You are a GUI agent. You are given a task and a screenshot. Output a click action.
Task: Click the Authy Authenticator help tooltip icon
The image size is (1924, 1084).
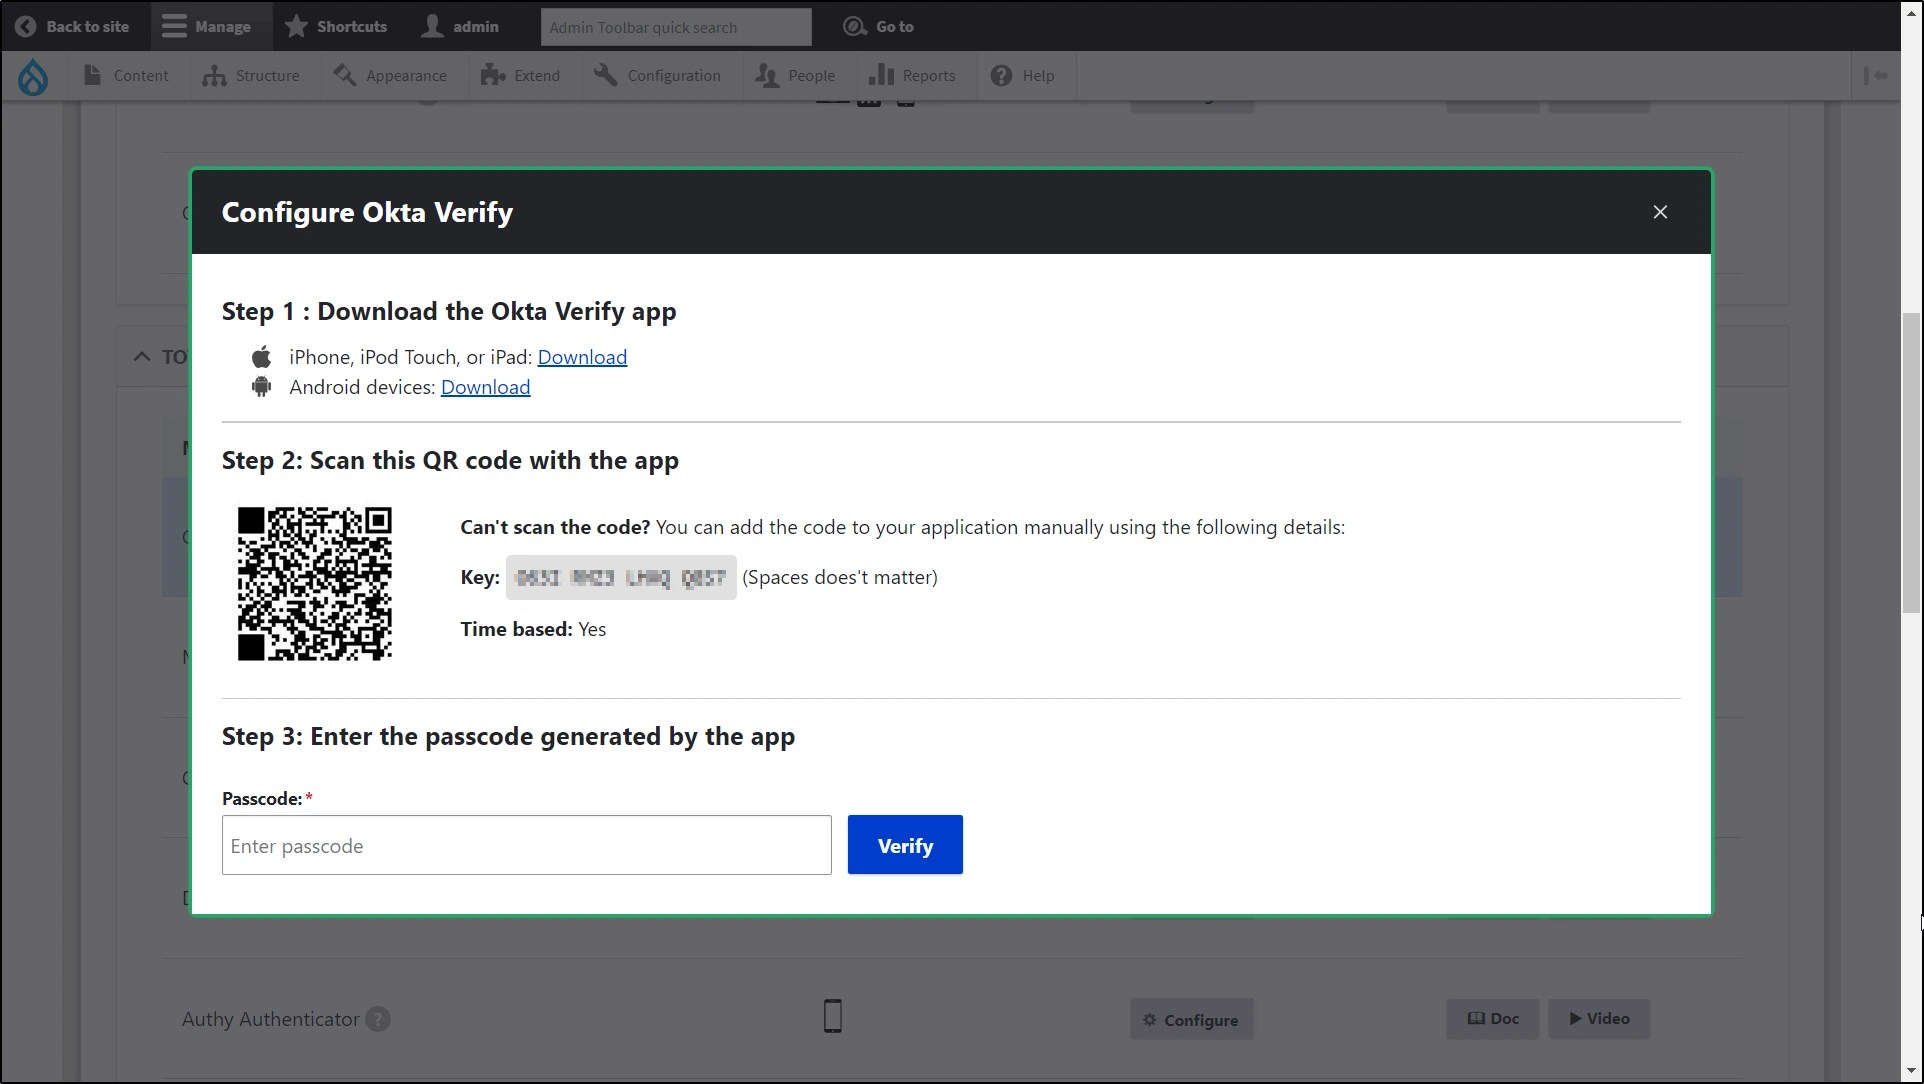[378, 1019]
